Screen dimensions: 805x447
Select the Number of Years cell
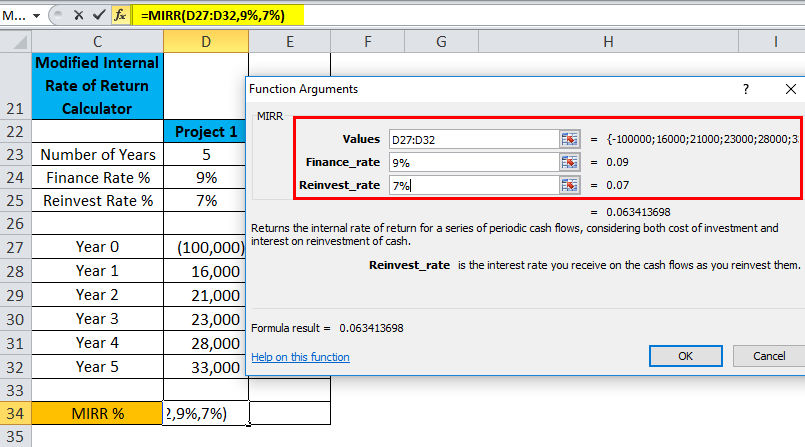98,154
